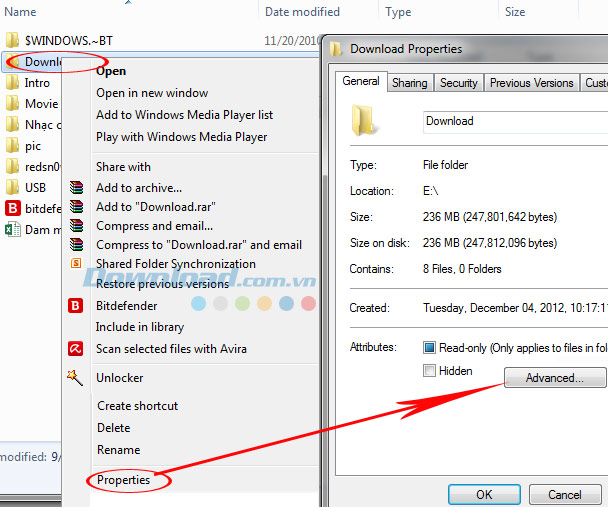Click the Shared Folder Synchronization icon
The height and width of the screenshot is (507, 608).
point(76,264)
